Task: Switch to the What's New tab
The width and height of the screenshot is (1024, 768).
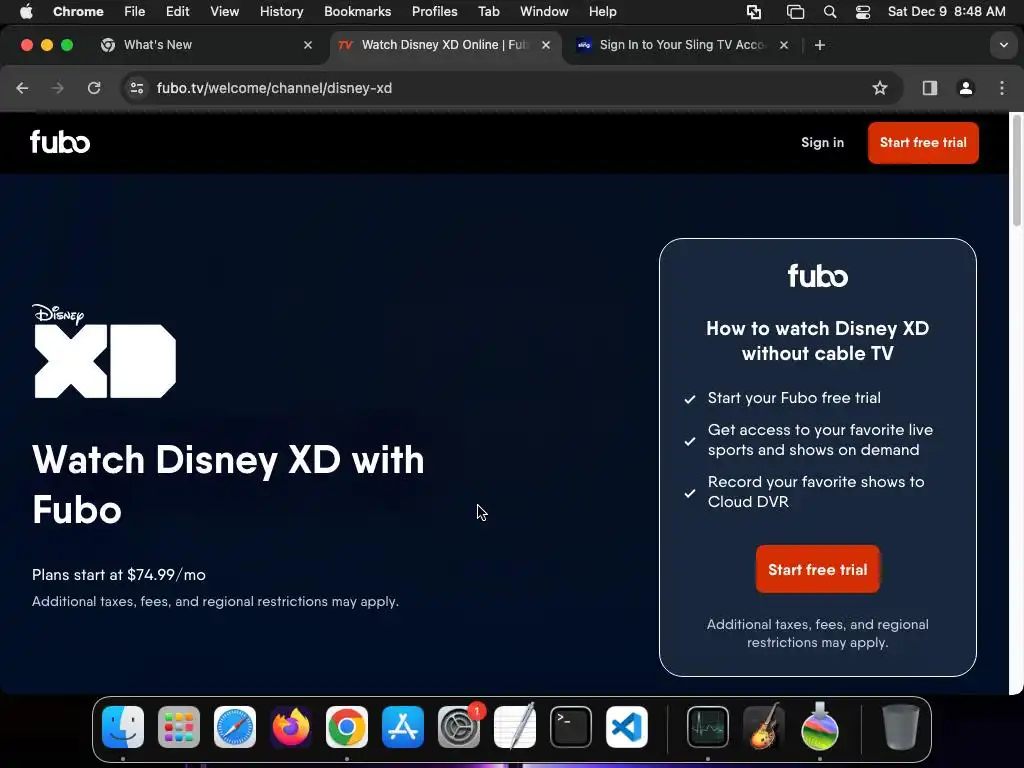Action: point(208,45)
